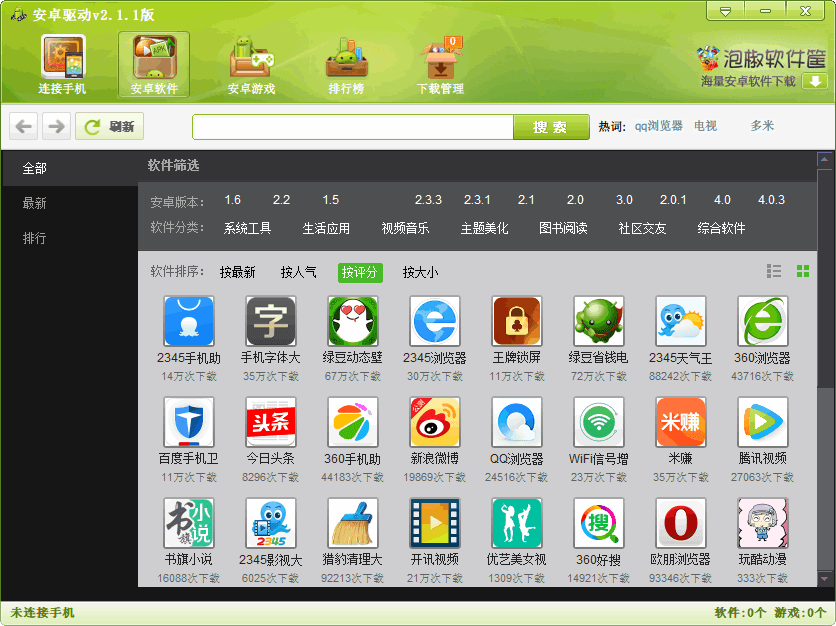
Task: Open the 王牌锁屏 lock app icon
Action: point(517,322)
